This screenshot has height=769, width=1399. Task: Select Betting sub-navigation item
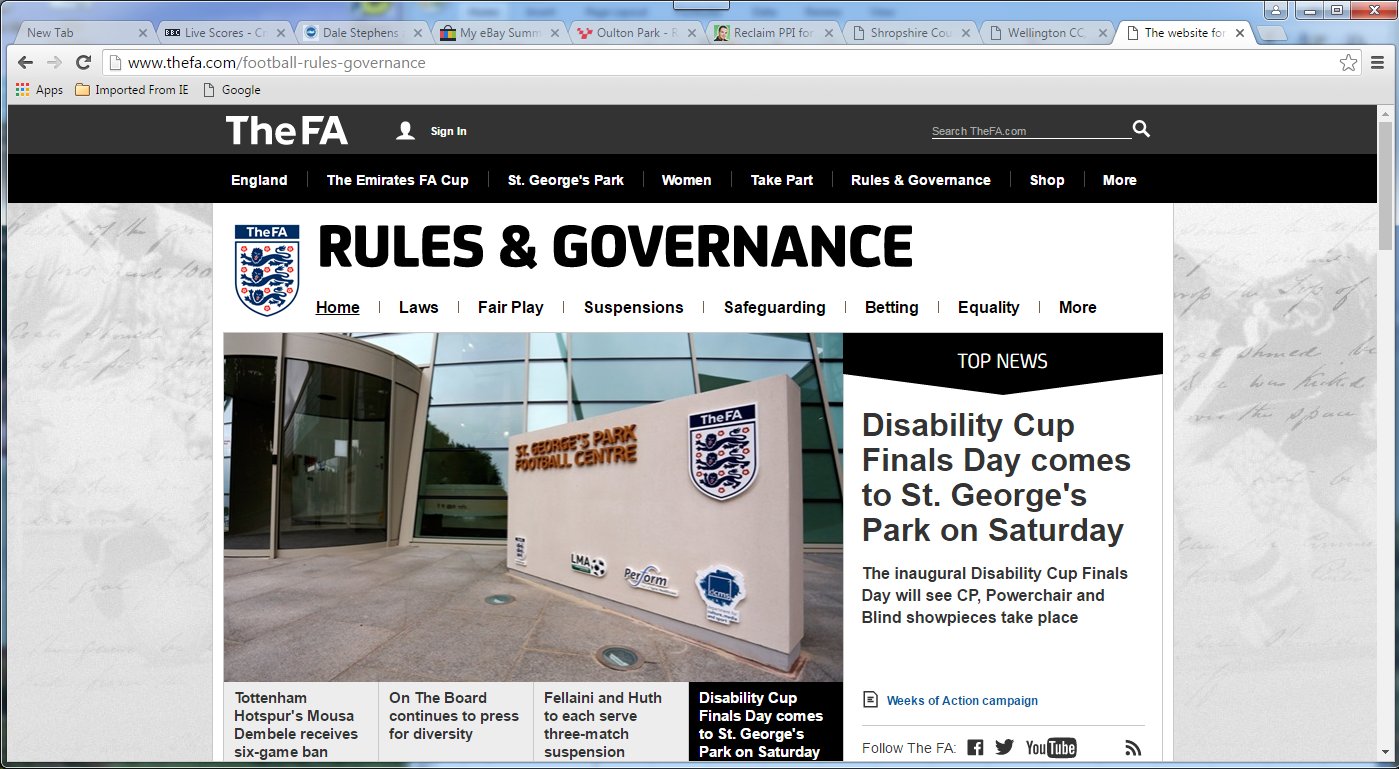(892, 307)
